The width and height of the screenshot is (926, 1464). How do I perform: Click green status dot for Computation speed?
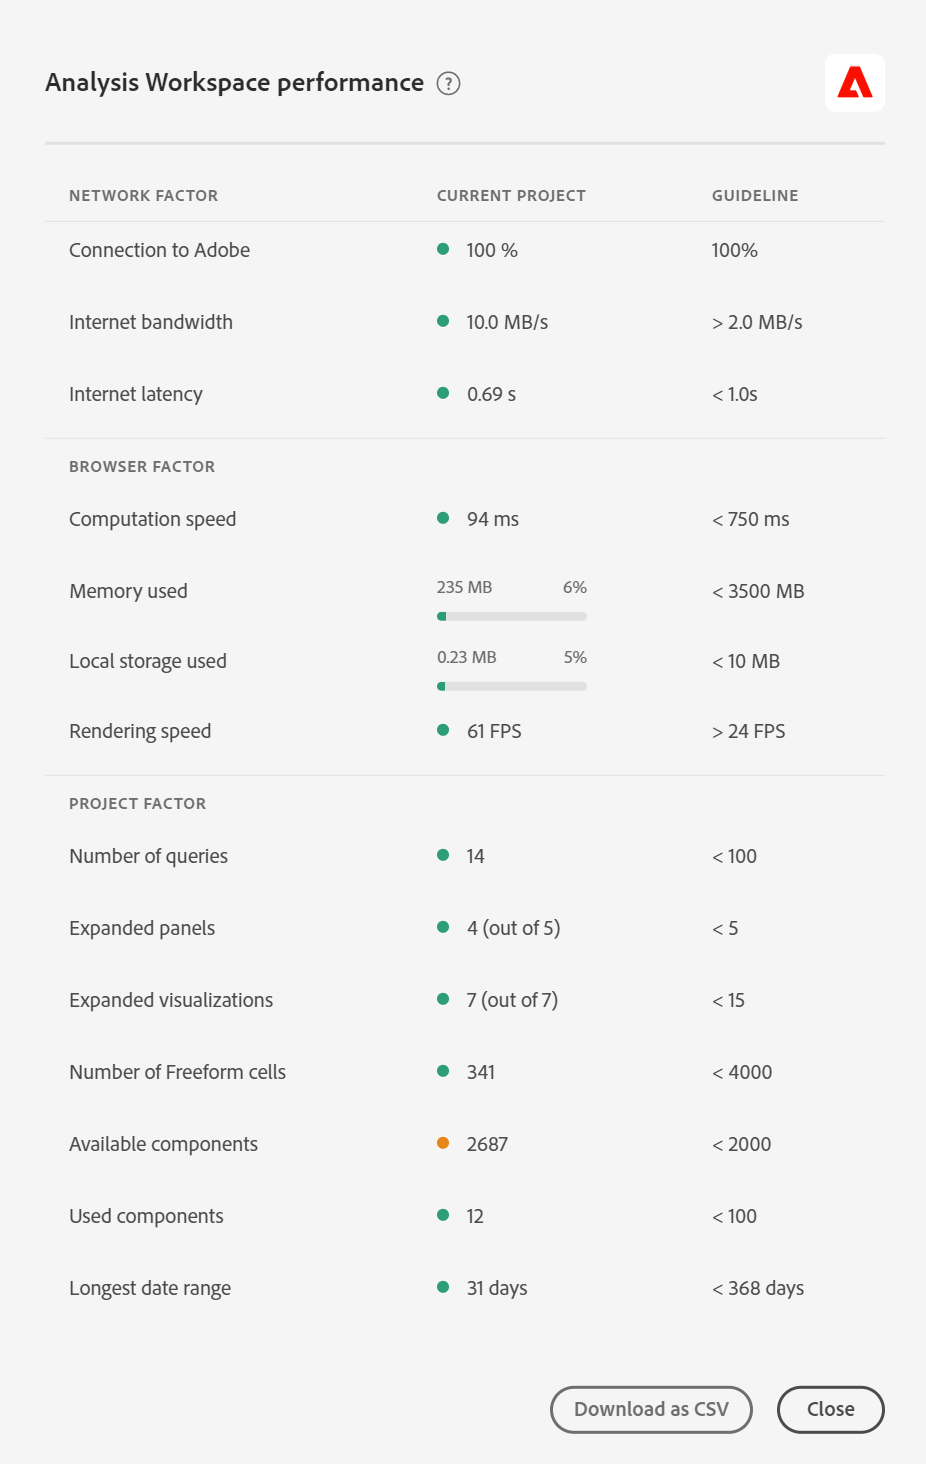[x=443, y=518]
